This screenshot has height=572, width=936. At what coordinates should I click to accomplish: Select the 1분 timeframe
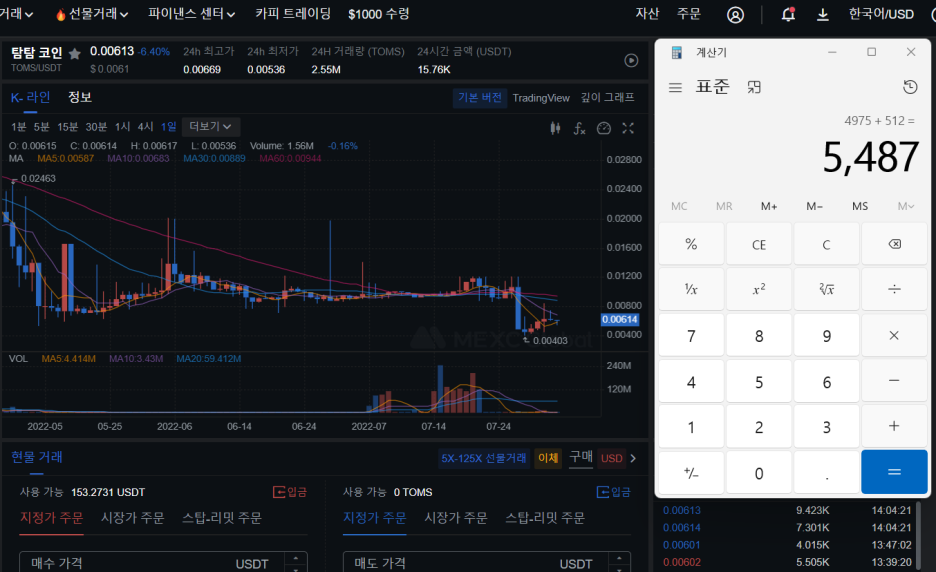pyautogui.click(x=19, y=127)
